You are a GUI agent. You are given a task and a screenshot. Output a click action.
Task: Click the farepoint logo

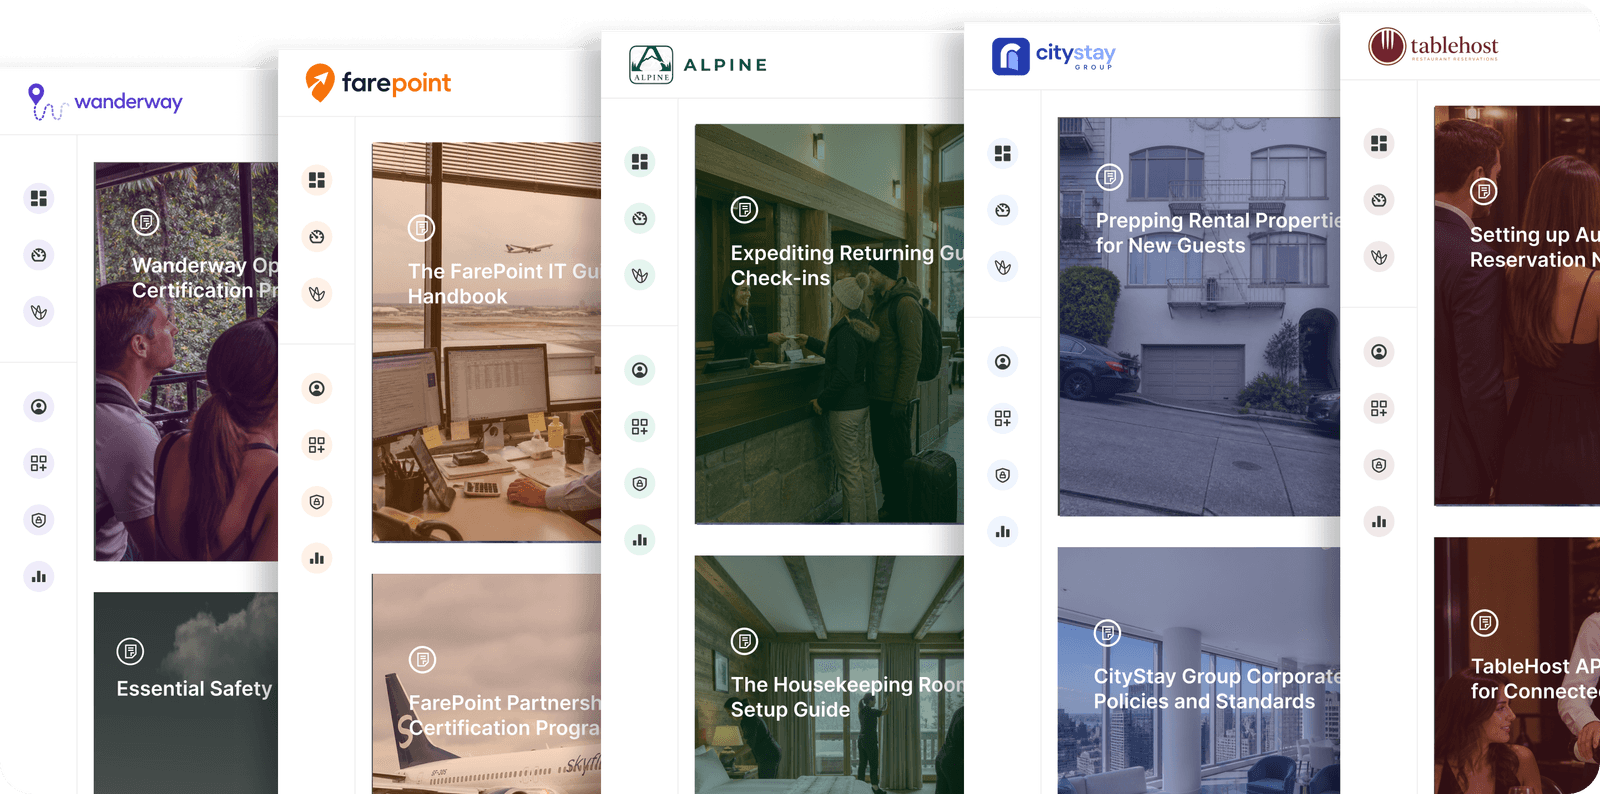click(x=378, y=82)
